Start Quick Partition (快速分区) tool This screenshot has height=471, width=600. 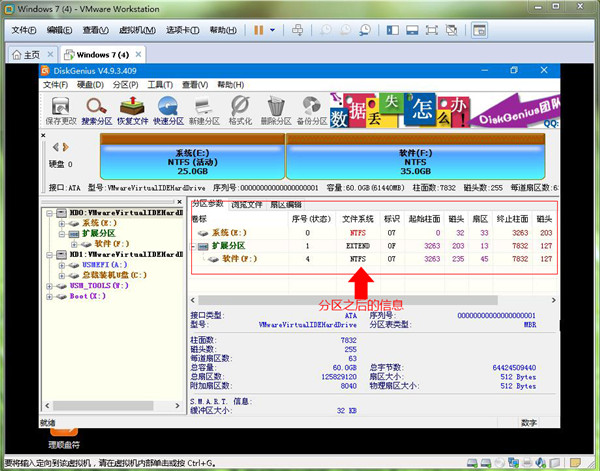(168, 110)
